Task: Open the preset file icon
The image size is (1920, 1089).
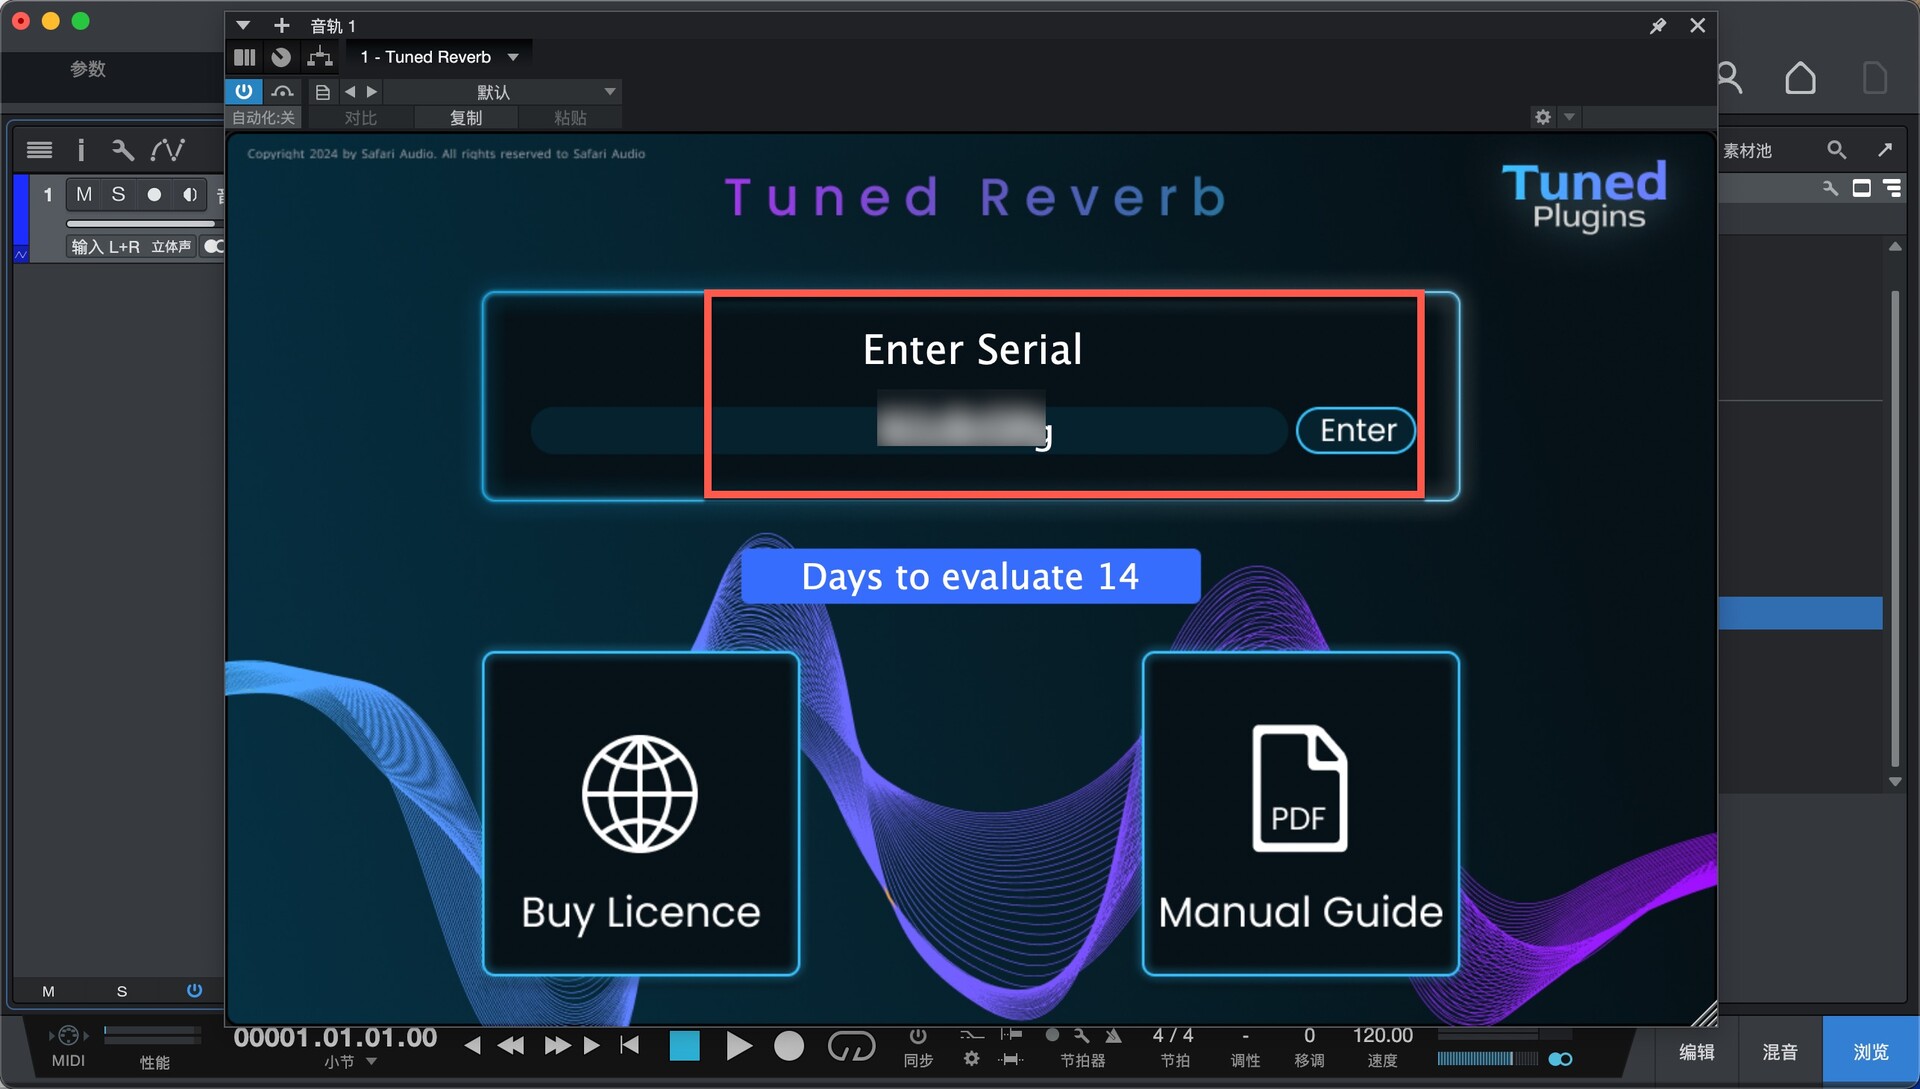Action: [x=322, y=92]
